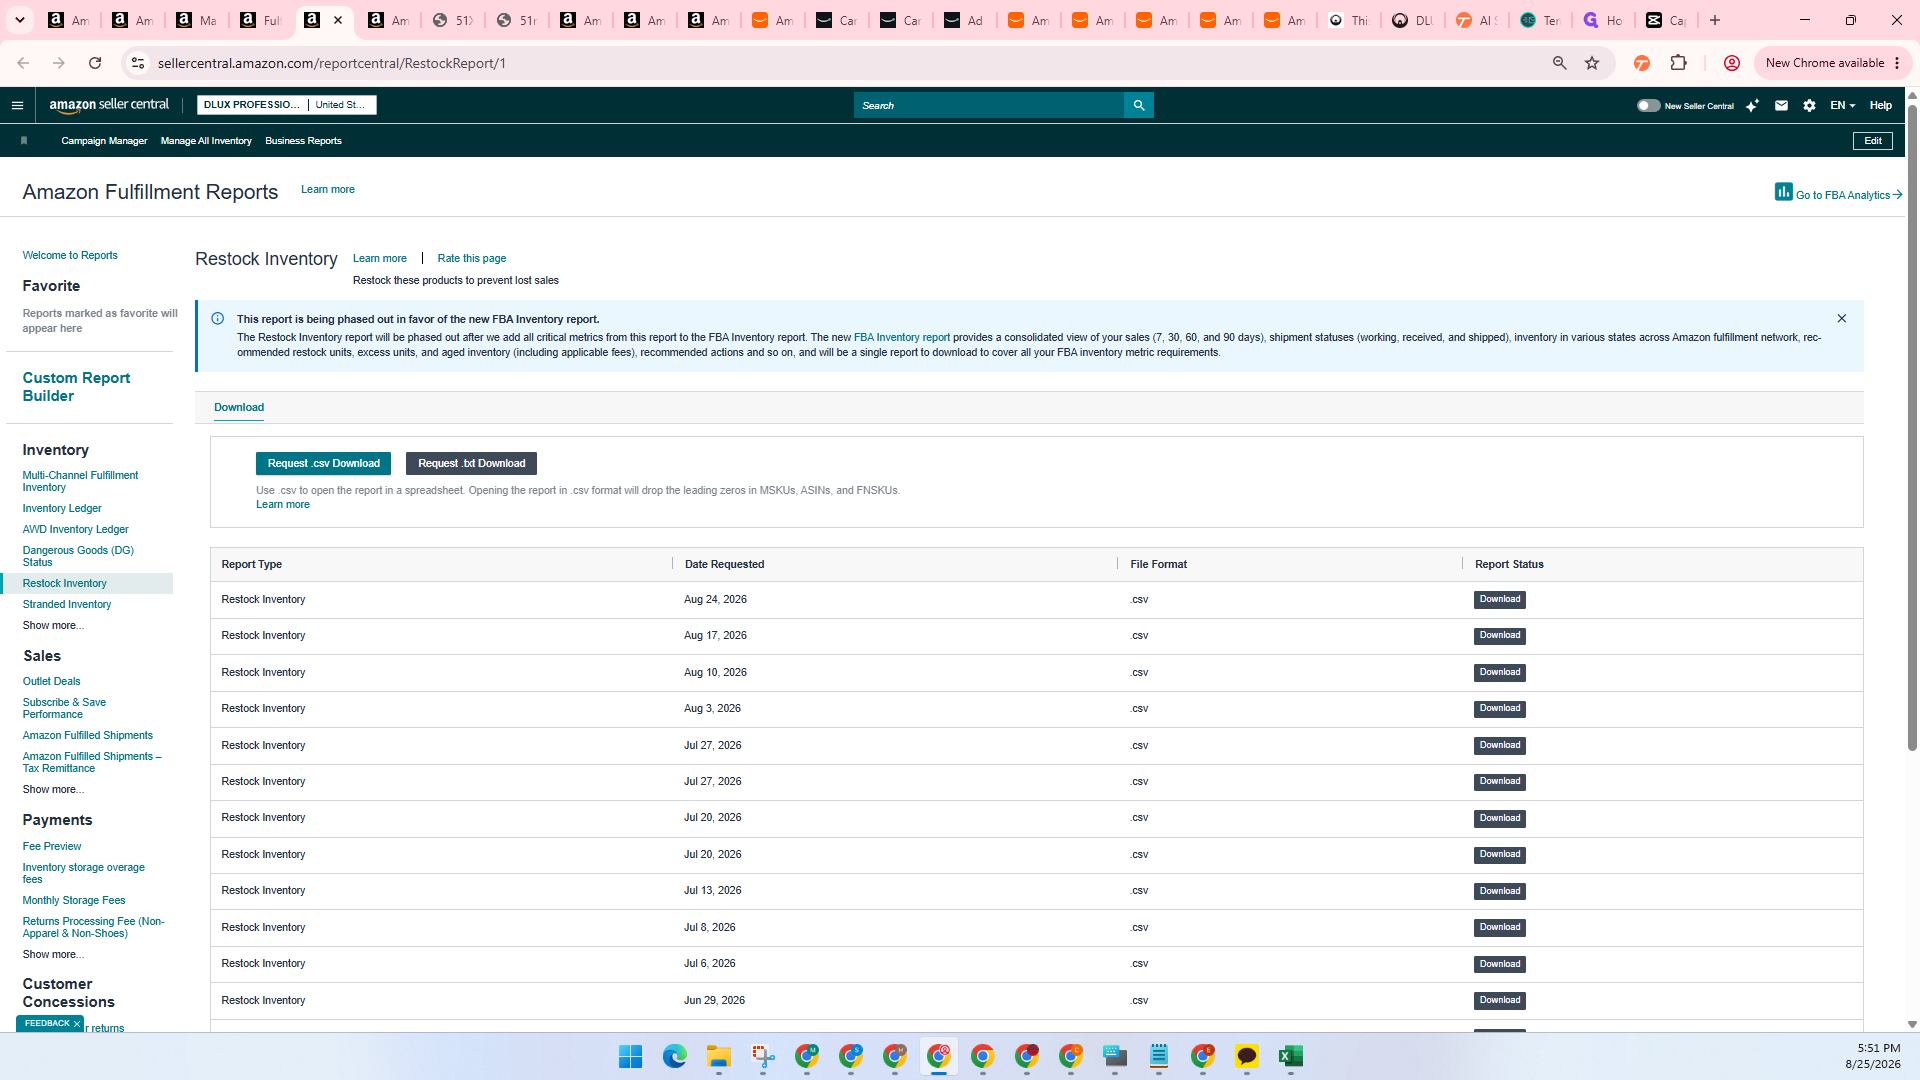Open Campaign Manager from favorites bar
Viewport: 1920px width, 1080px height.
coord(104,141)
